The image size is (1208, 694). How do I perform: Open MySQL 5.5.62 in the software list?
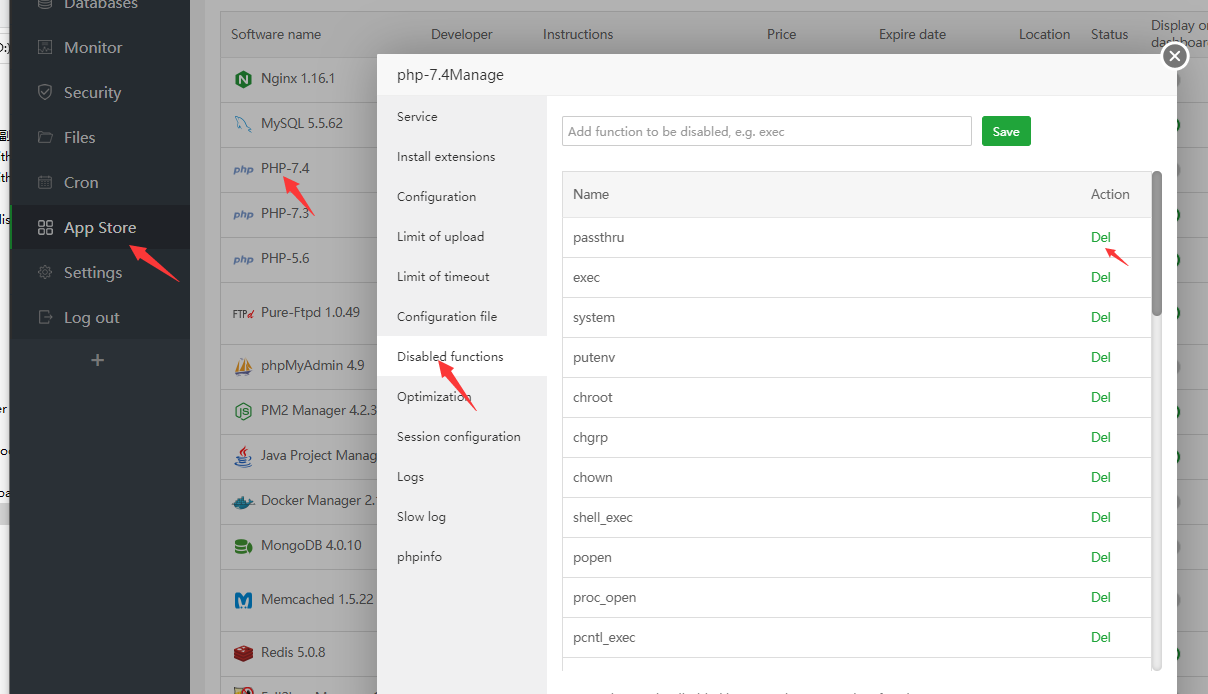coord(302,123)
